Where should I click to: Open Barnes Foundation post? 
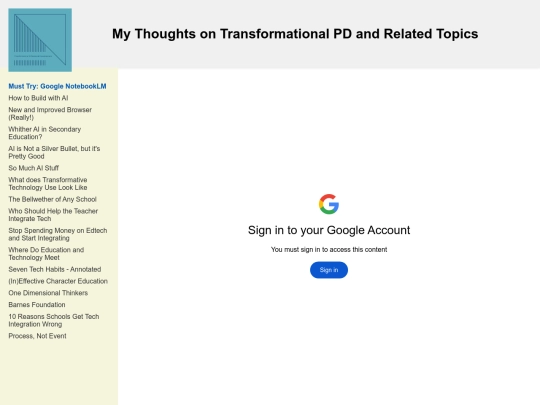coord(37,305)
